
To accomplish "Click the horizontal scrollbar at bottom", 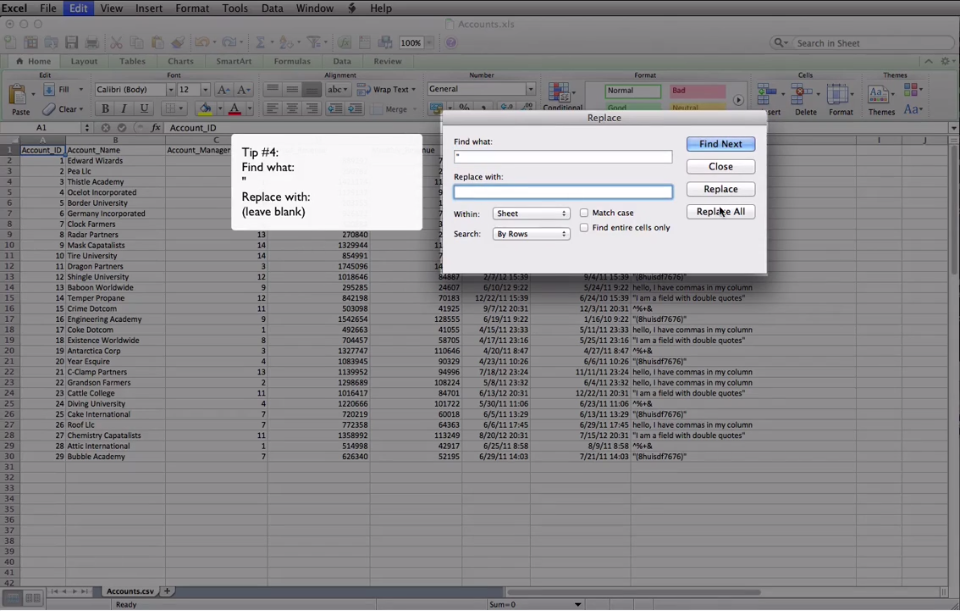I will click(x=634, y=592).
